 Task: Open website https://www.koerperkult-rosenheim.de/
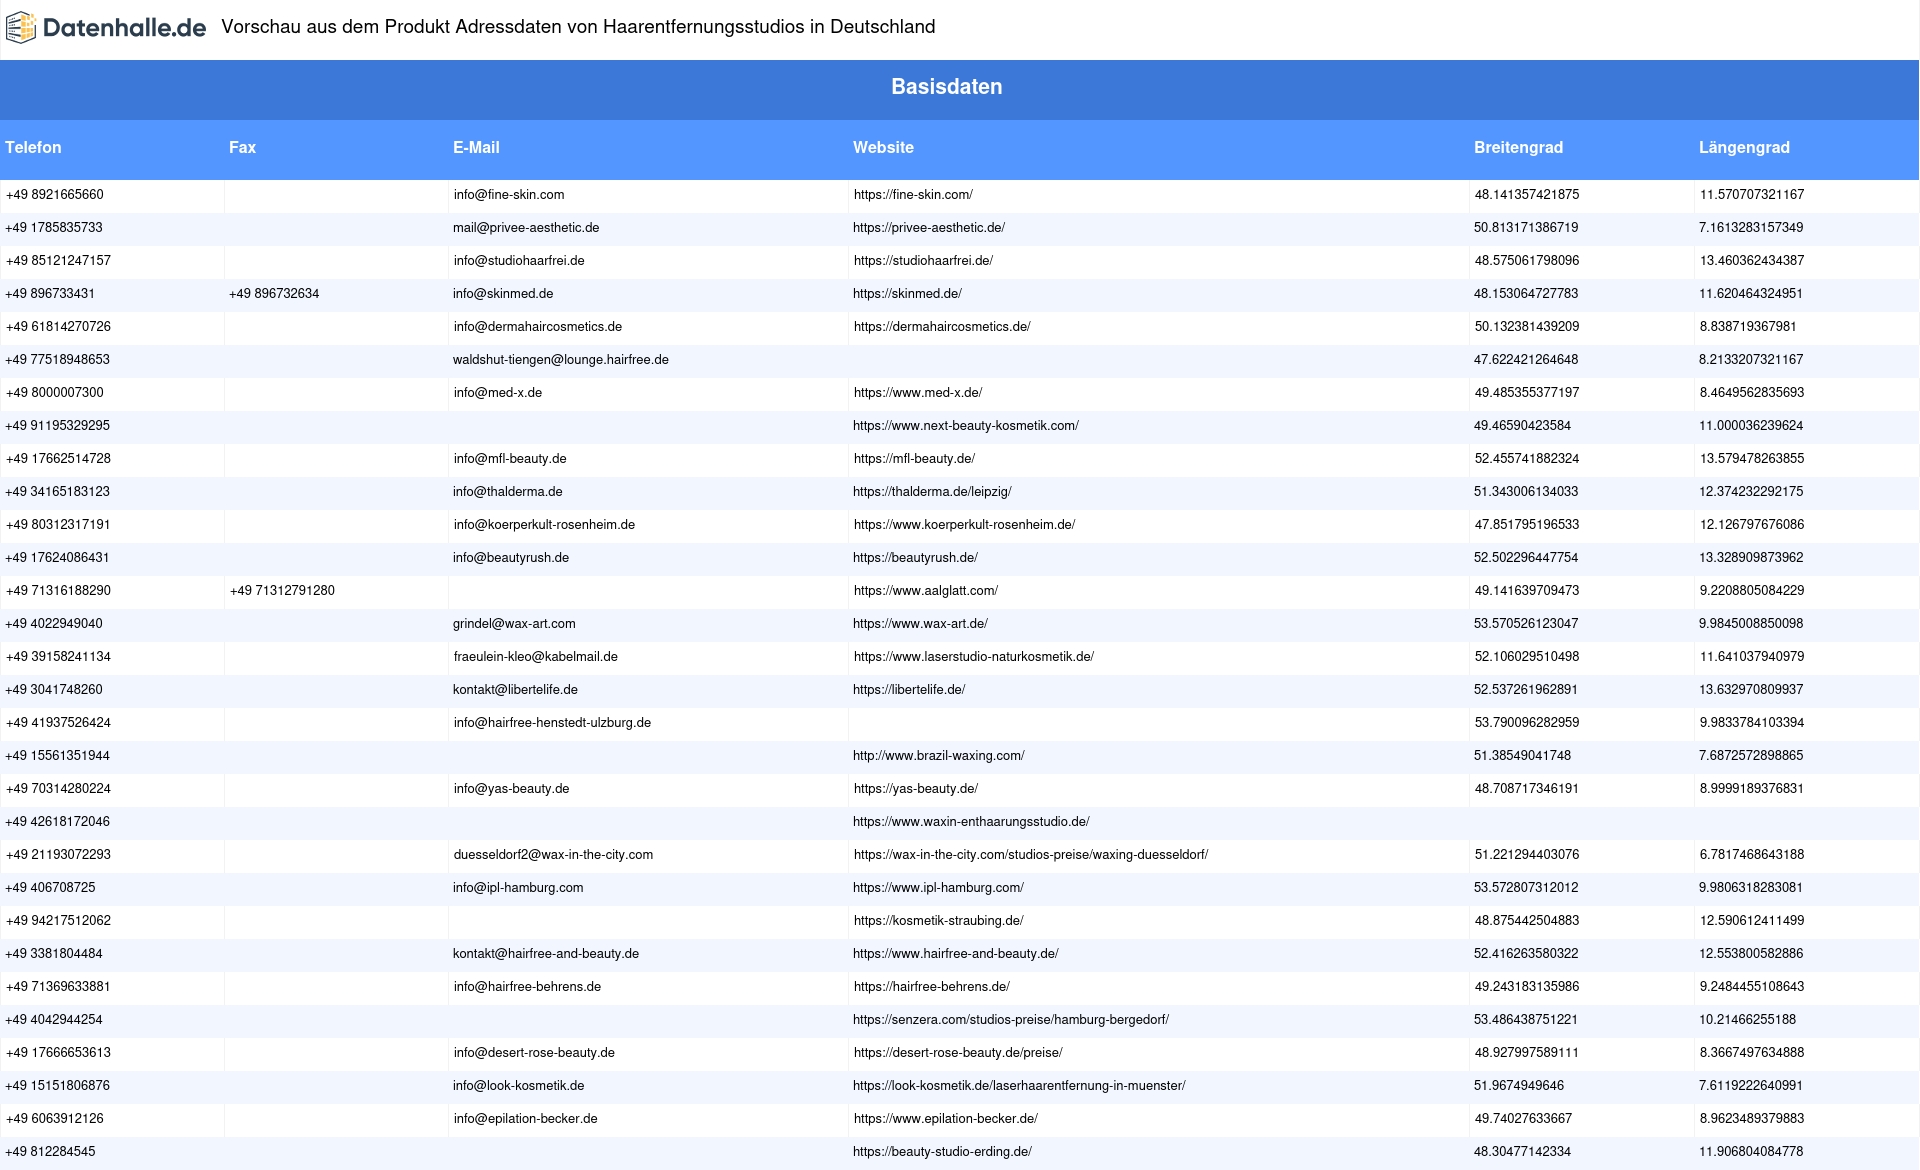[964, 525]
